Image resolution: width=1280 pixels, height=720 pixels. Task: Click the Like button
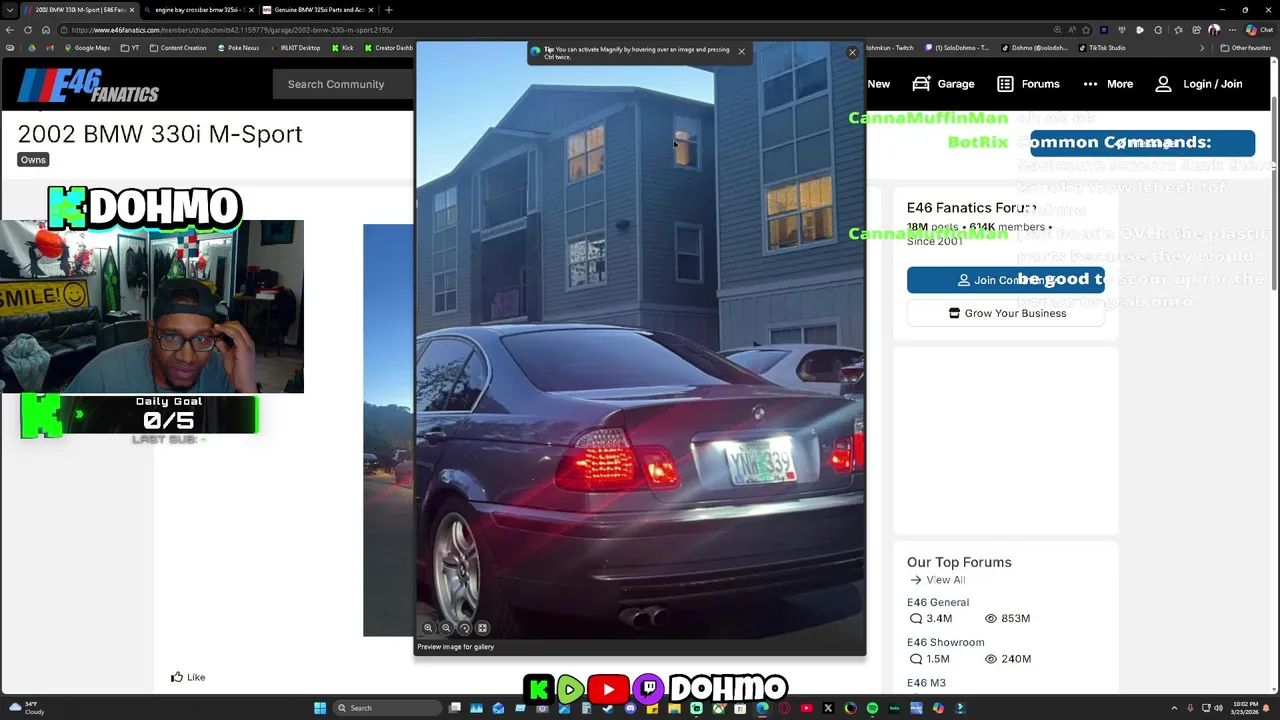tap(188, 677)
